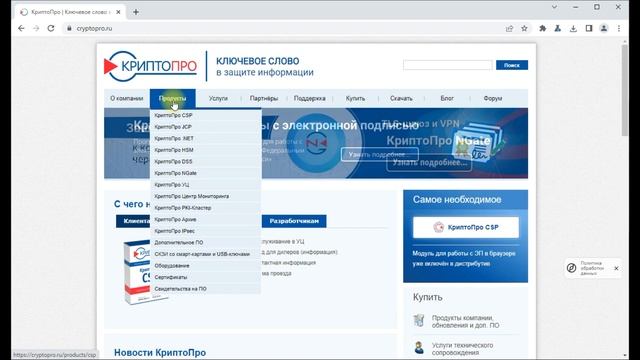Toggle the browser side panel icon
Image resolution: width=640 pixels, height=360 pixels.
pos(589,28)
